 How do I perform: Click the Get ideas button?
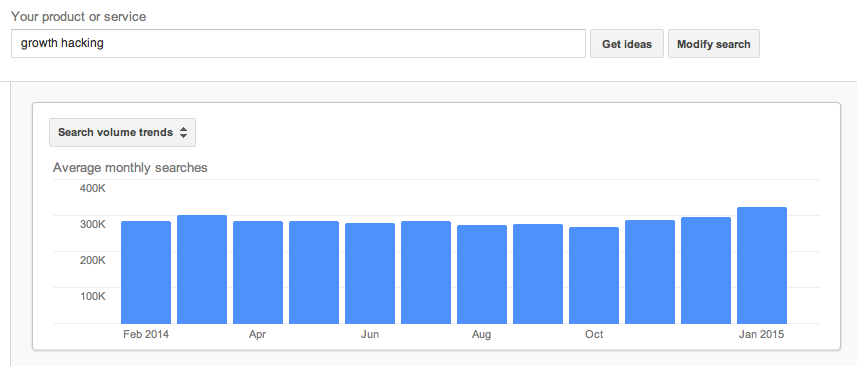click(x=627, y=44)
